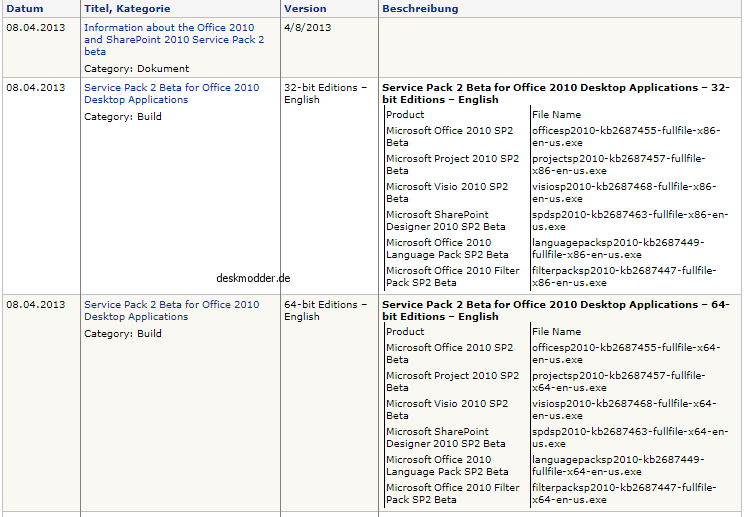Click 'Microsoft Office 2010 Language Pack SP2 Beta' in 32-bit table
The height and width of the screenshot is (517, 744).
(x=447, y=249)
